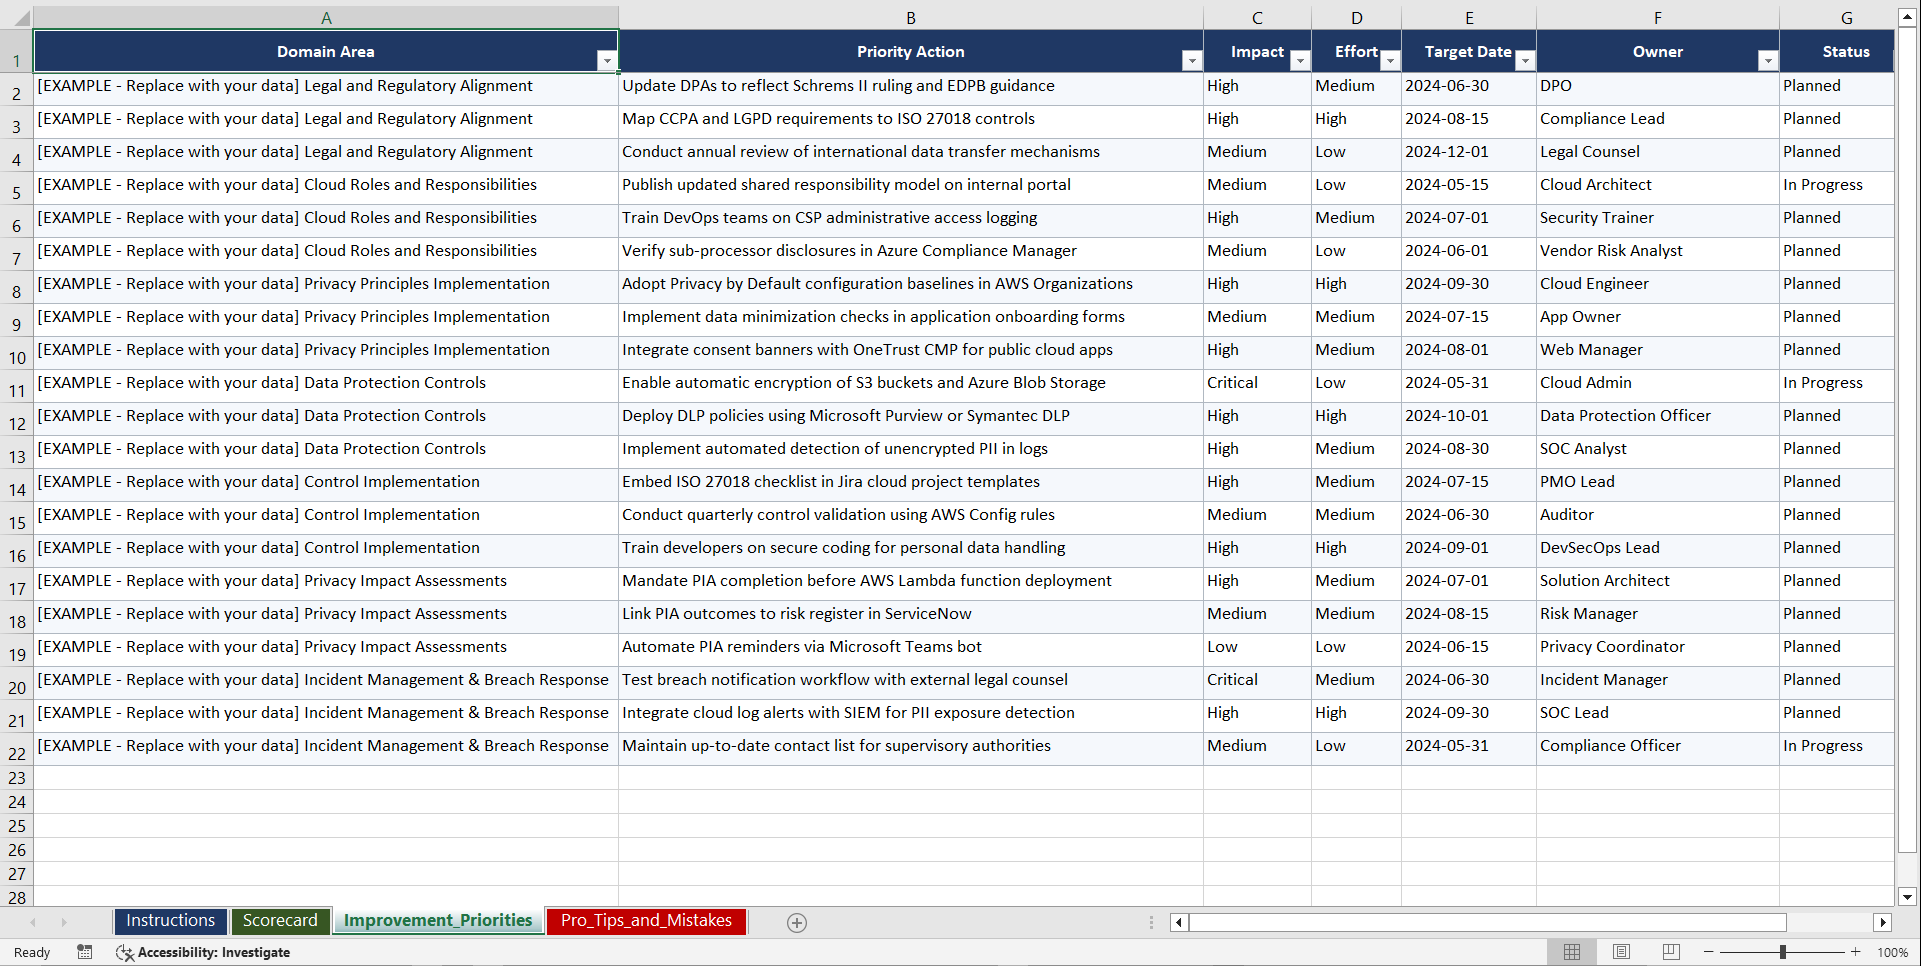Open Page Break Preview from status bar
Image resolution: width=1921 pixels, height=966 pixels.
(x=1671, y=952)
